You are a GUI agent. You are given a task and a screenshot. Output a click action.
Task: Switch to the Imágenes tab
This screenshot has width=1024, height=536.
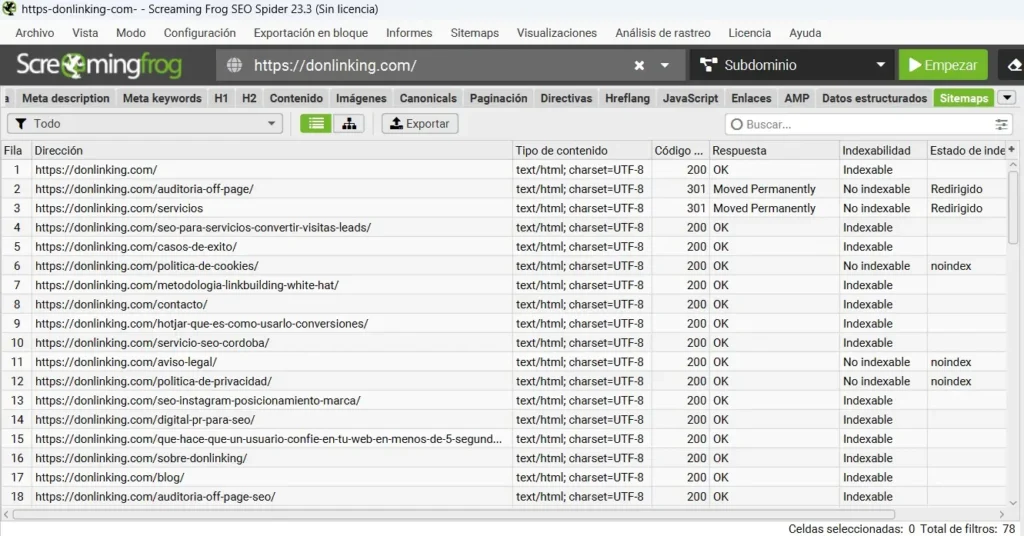tap(361, 98)
